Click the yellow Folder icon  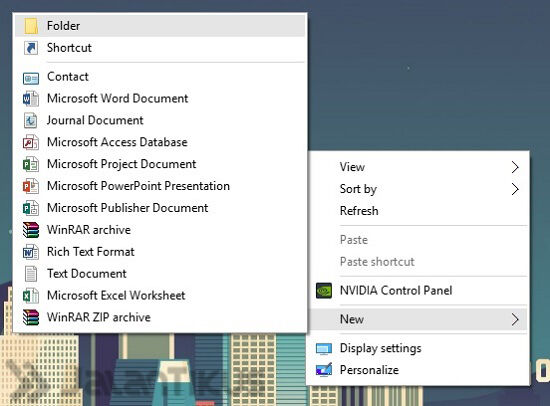point(31,26)
